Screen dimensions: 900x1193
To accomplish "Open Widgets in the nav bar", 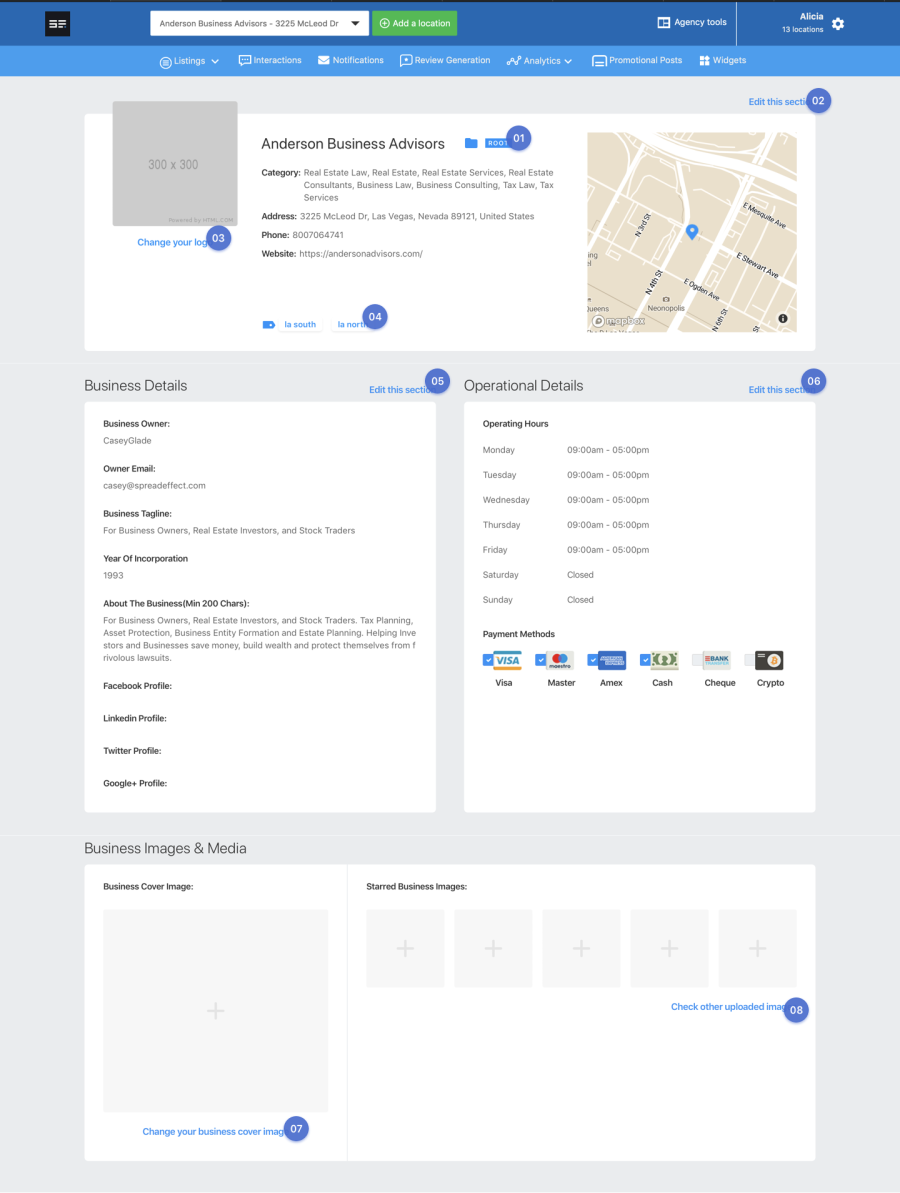I will tap(723, 60).
